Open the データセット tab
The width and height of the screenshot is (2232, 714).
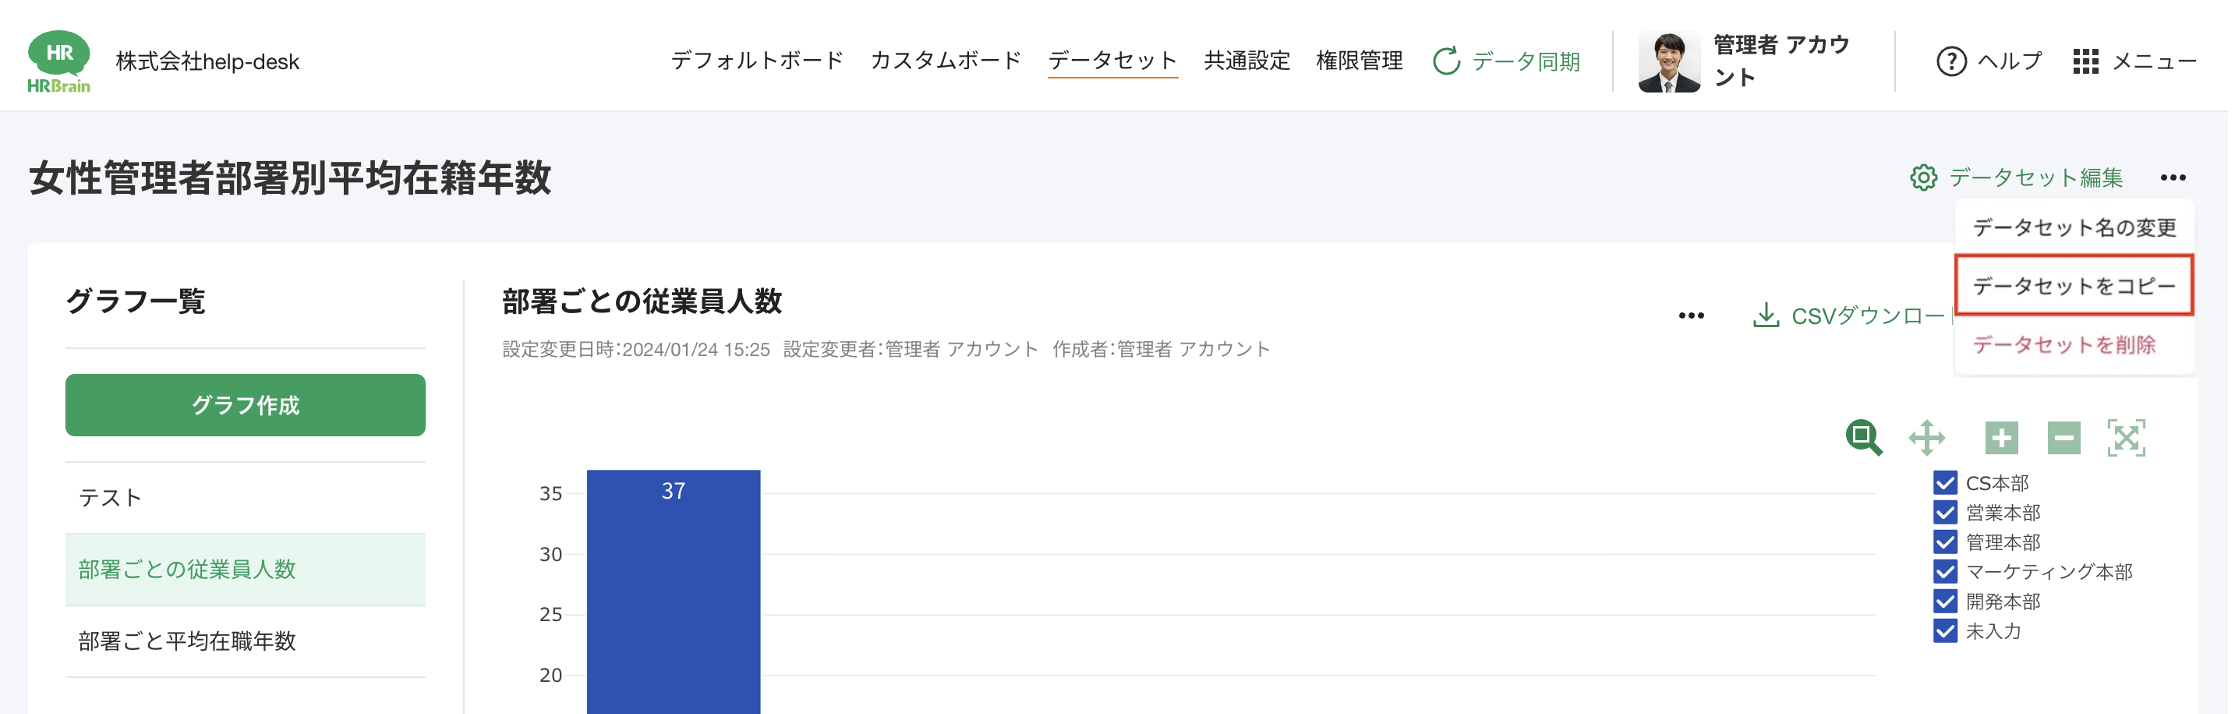coord(1113,61)
